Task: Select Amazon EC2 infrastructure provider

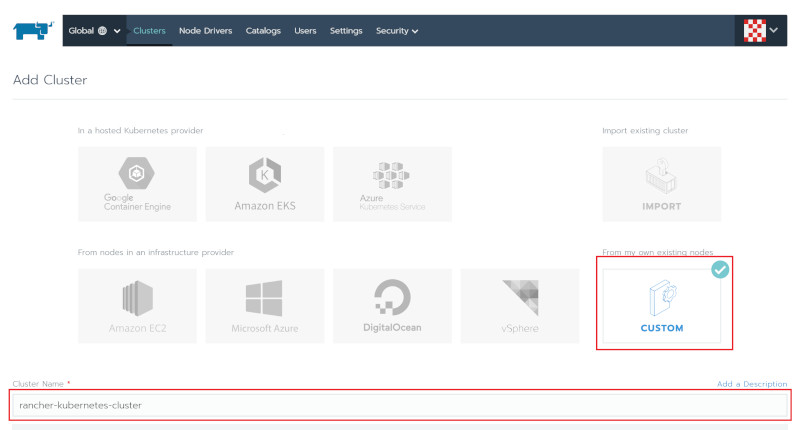Action: pos(137,306)
